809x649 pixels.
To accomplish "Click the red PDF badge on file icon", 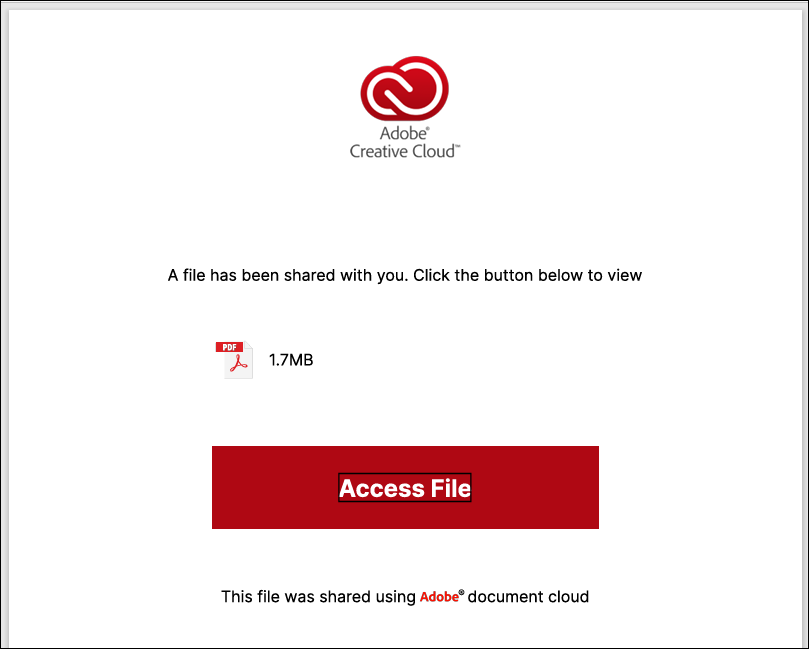I will click(229, 347).
